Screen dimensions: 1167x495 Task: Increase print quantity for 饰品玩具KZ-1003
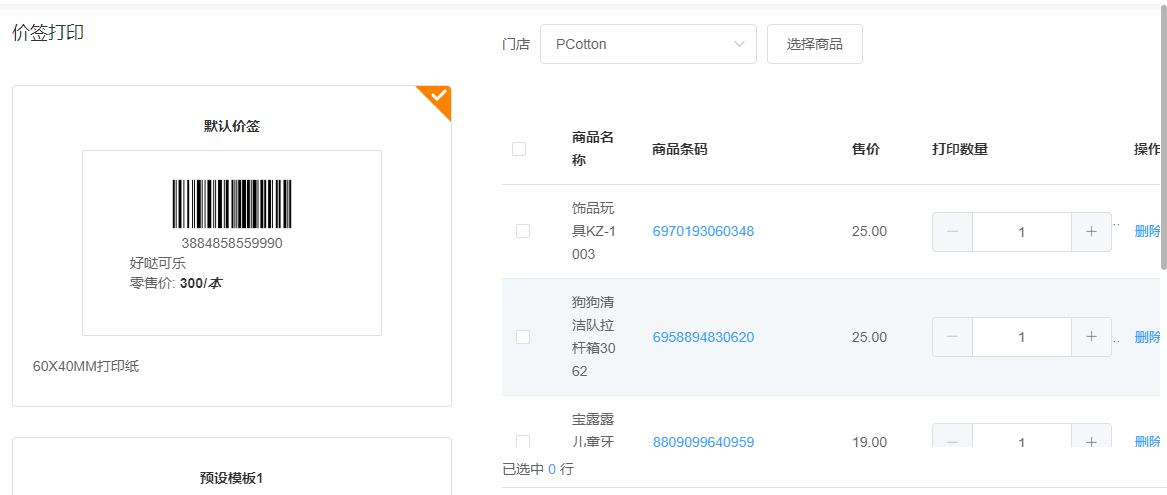tap(1091, 231)
